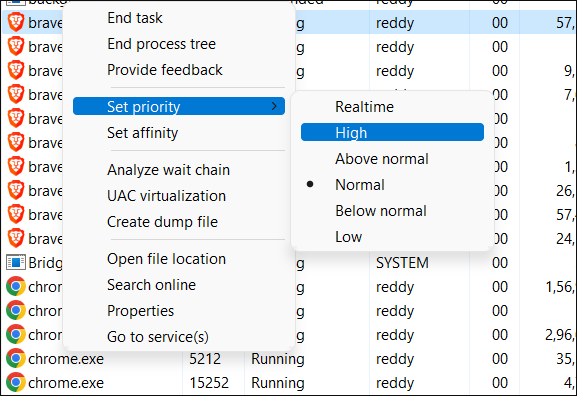This screenshot has height=396, width=577.
Task: Choose End task from context menu
Action: (x=135, y=18)
